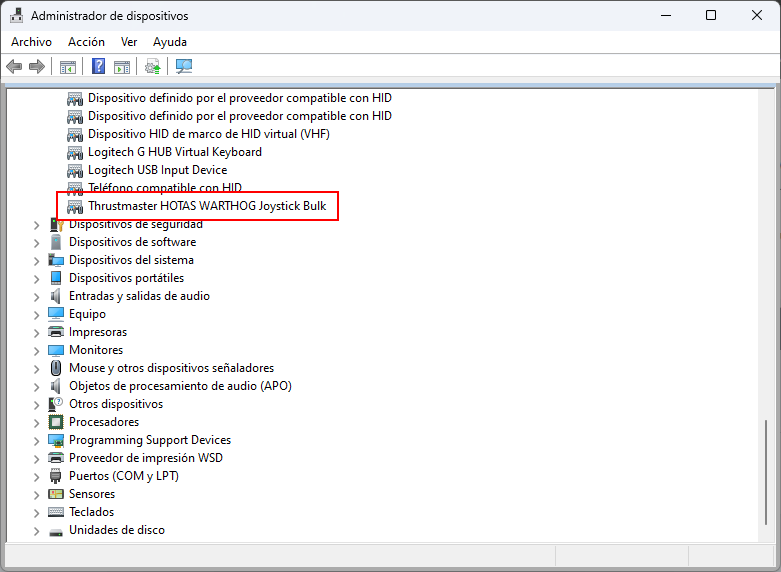Click the Dispositivos portátiles icon
Viewport: 781px width, 572px height.
(x=56, y=278)
